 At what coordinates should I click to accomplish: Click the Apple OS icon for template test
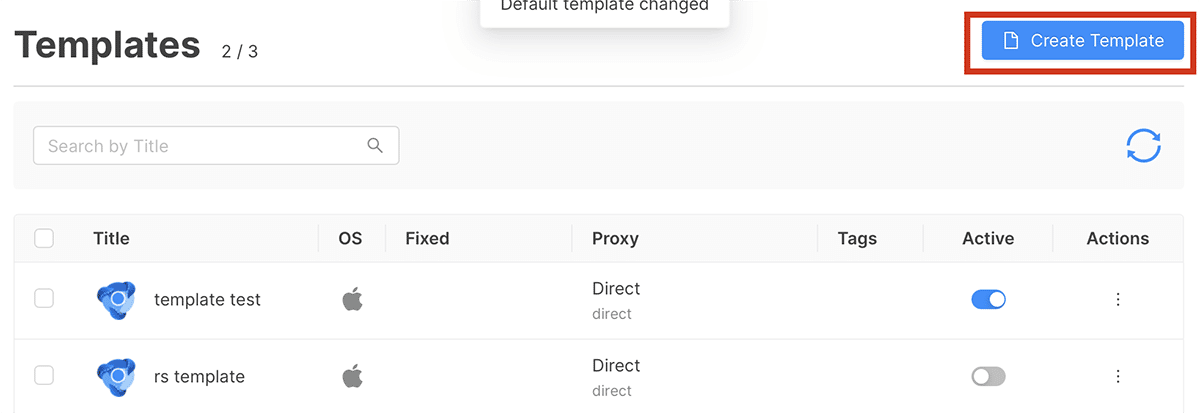click(x=351, y=299)
